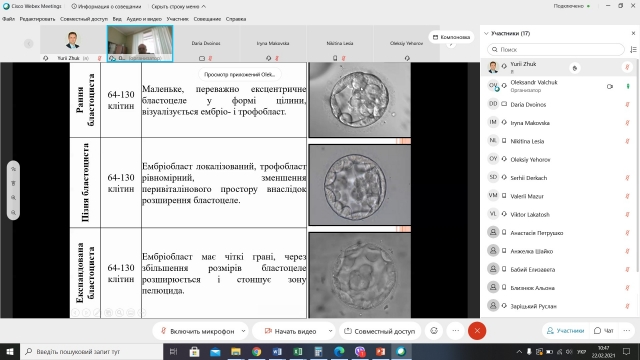The image size is (640, 360).
Task: Focus the Поиск participant search field
Action: tap(556, 49)
